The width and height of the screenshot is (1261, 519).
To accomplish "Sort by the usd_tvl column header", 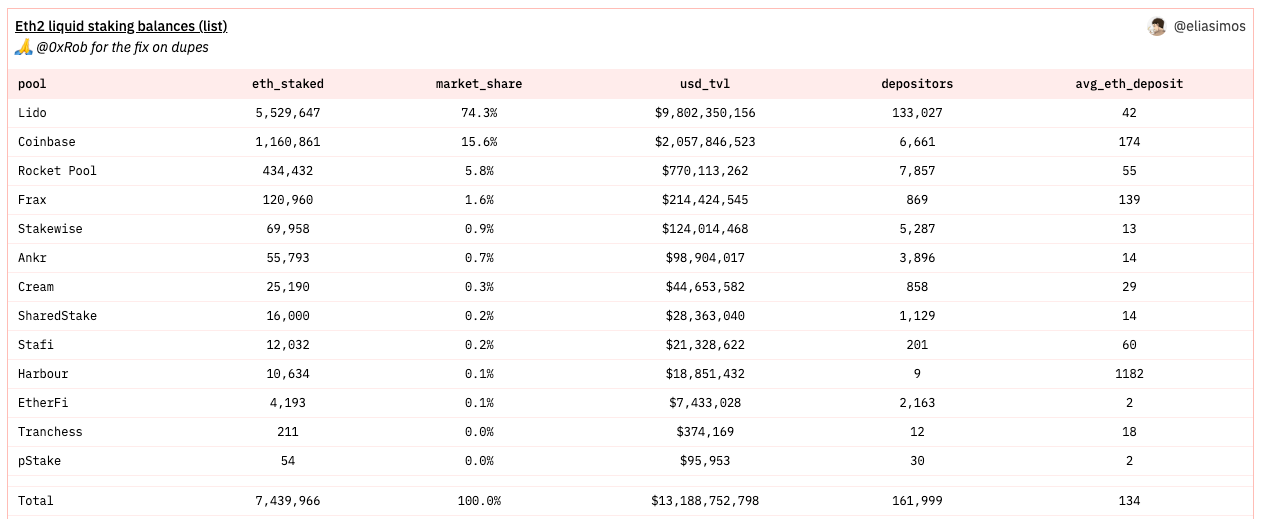I will (x=705, y=84).
